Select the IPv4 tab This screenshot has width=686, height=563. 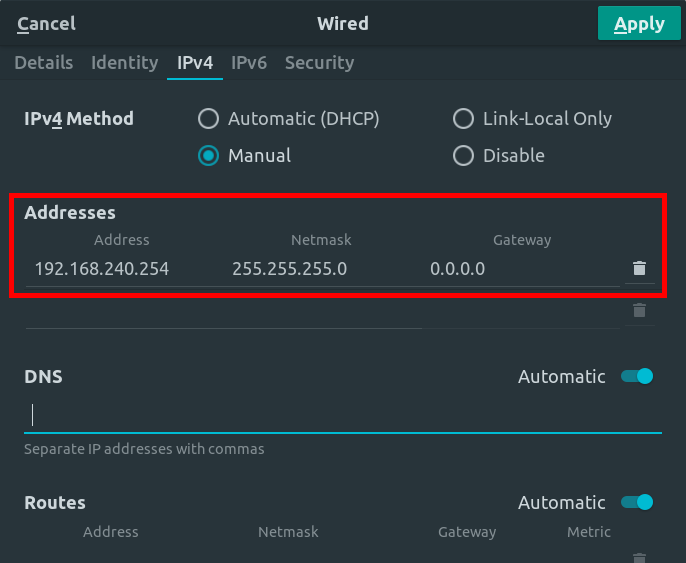click(x=195, y=63)
